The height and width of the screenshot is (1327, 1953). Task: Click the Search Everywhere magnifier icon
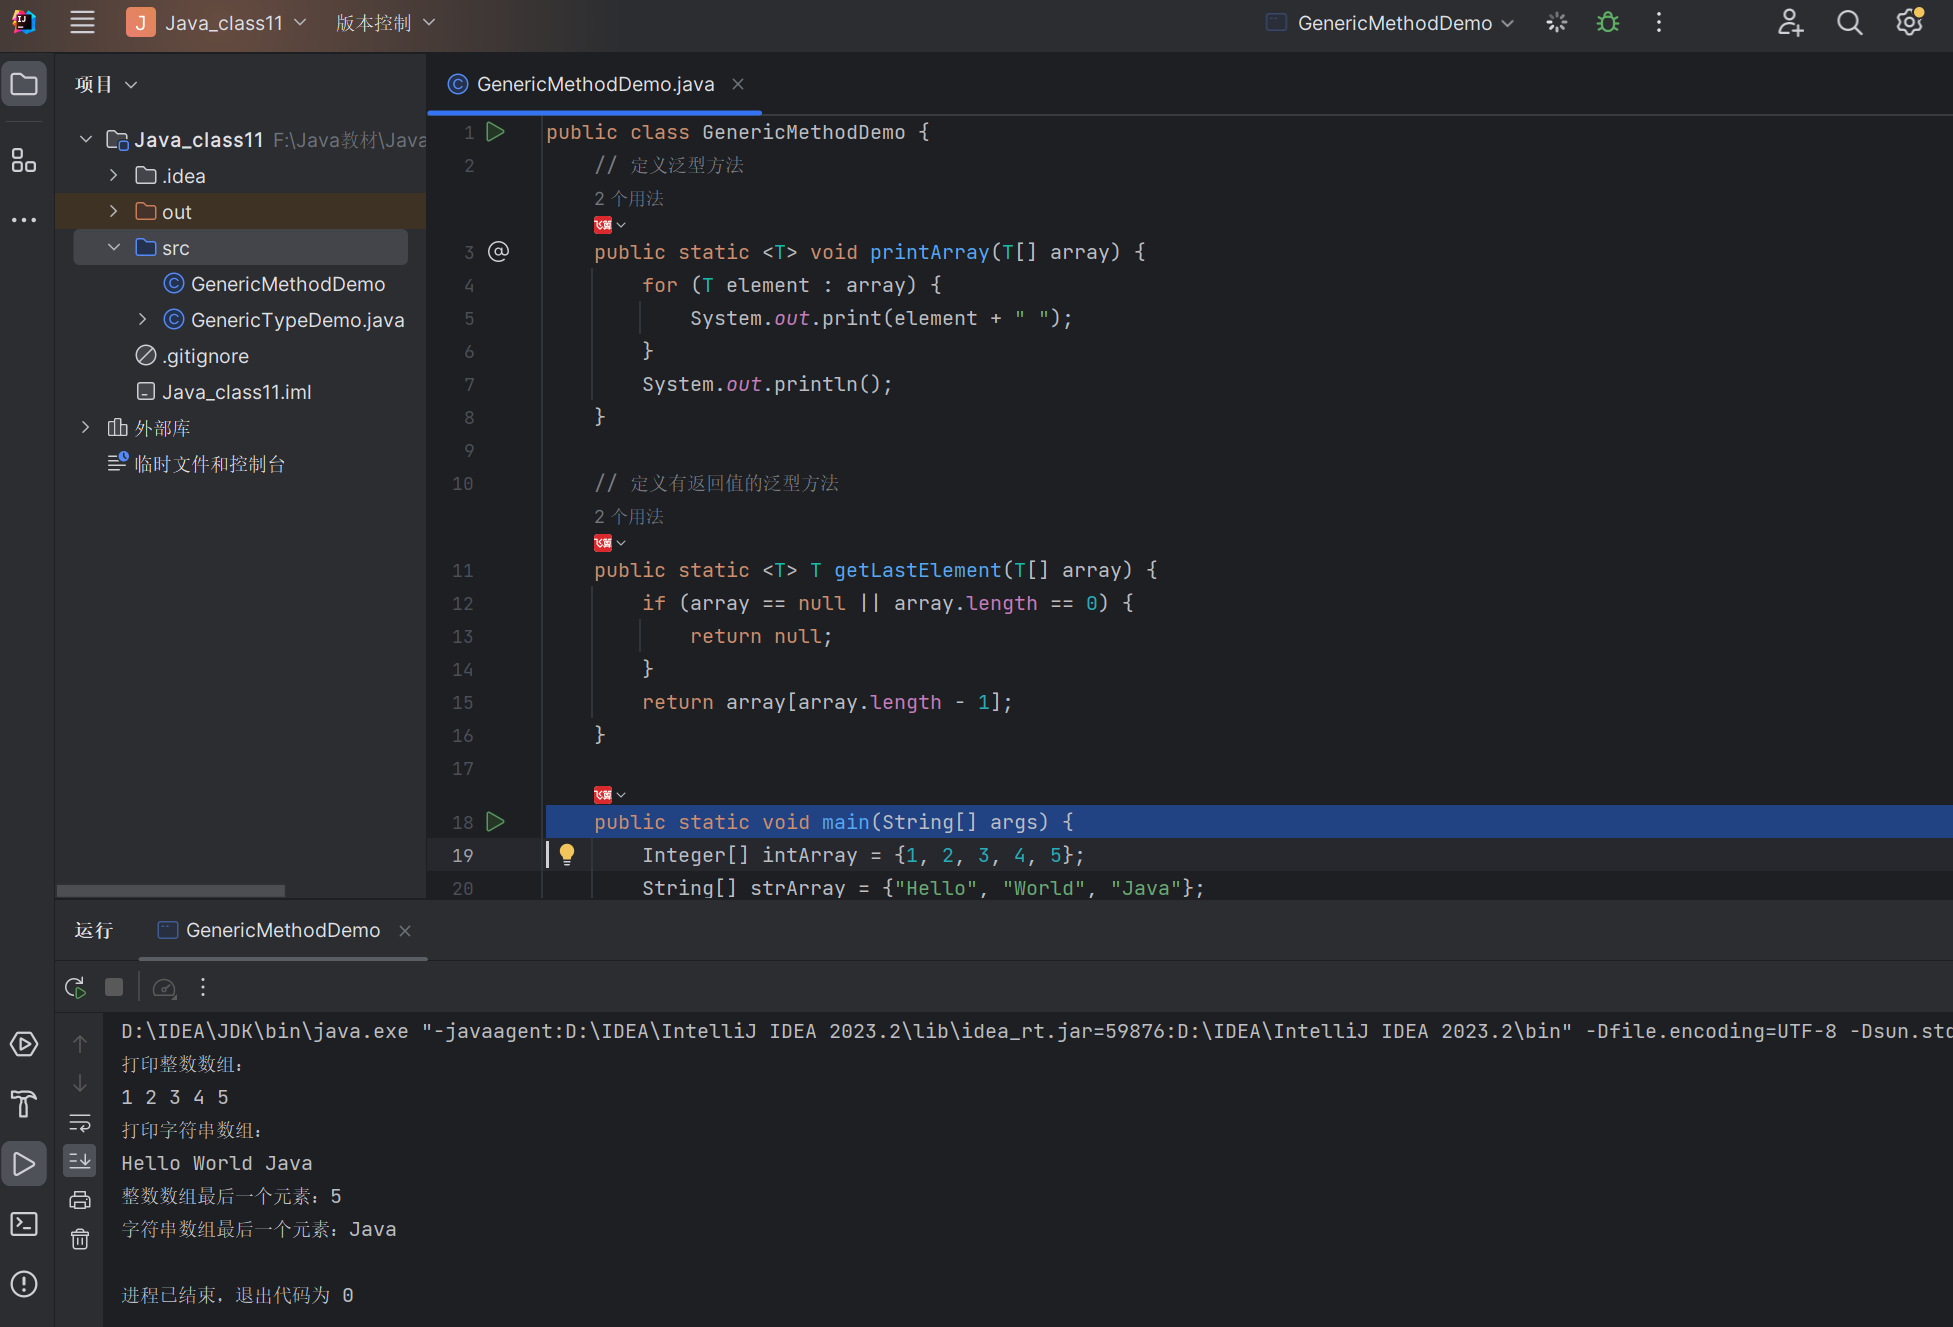click(1849, 22)
